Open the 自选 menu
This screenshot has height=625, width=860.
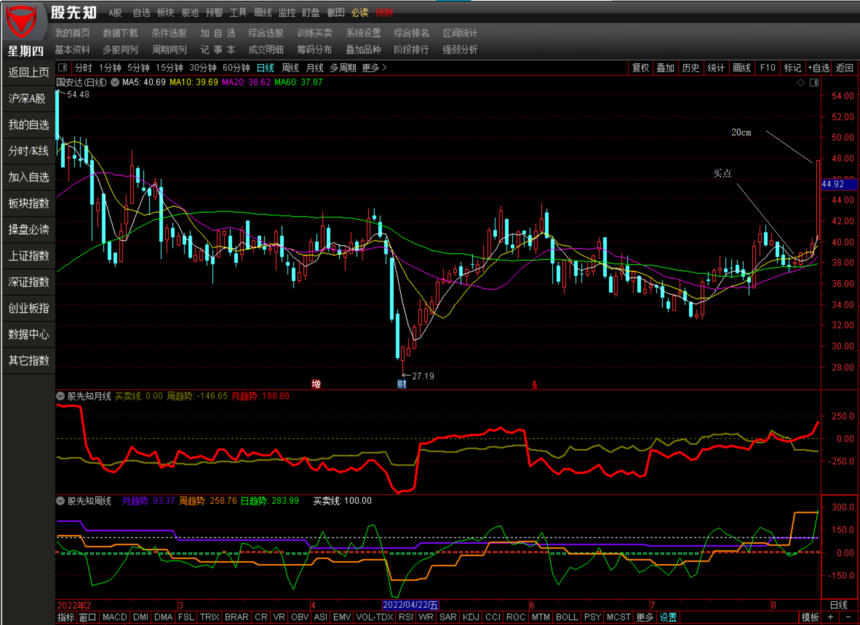(x=141, y=13)
